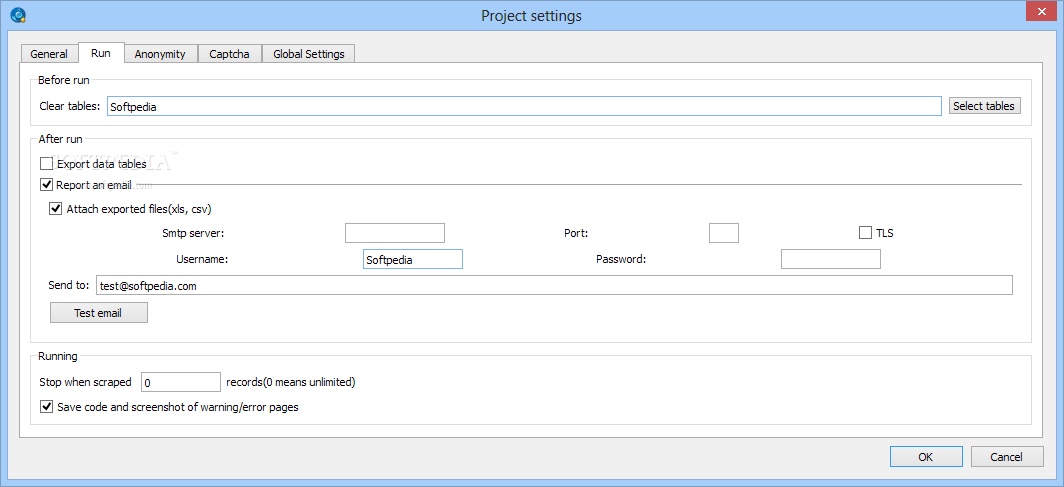Toggle Attach exported files checkbox
Image resolution: width=1064 pixels, height=487 pixels.
[x=55, y=209]
